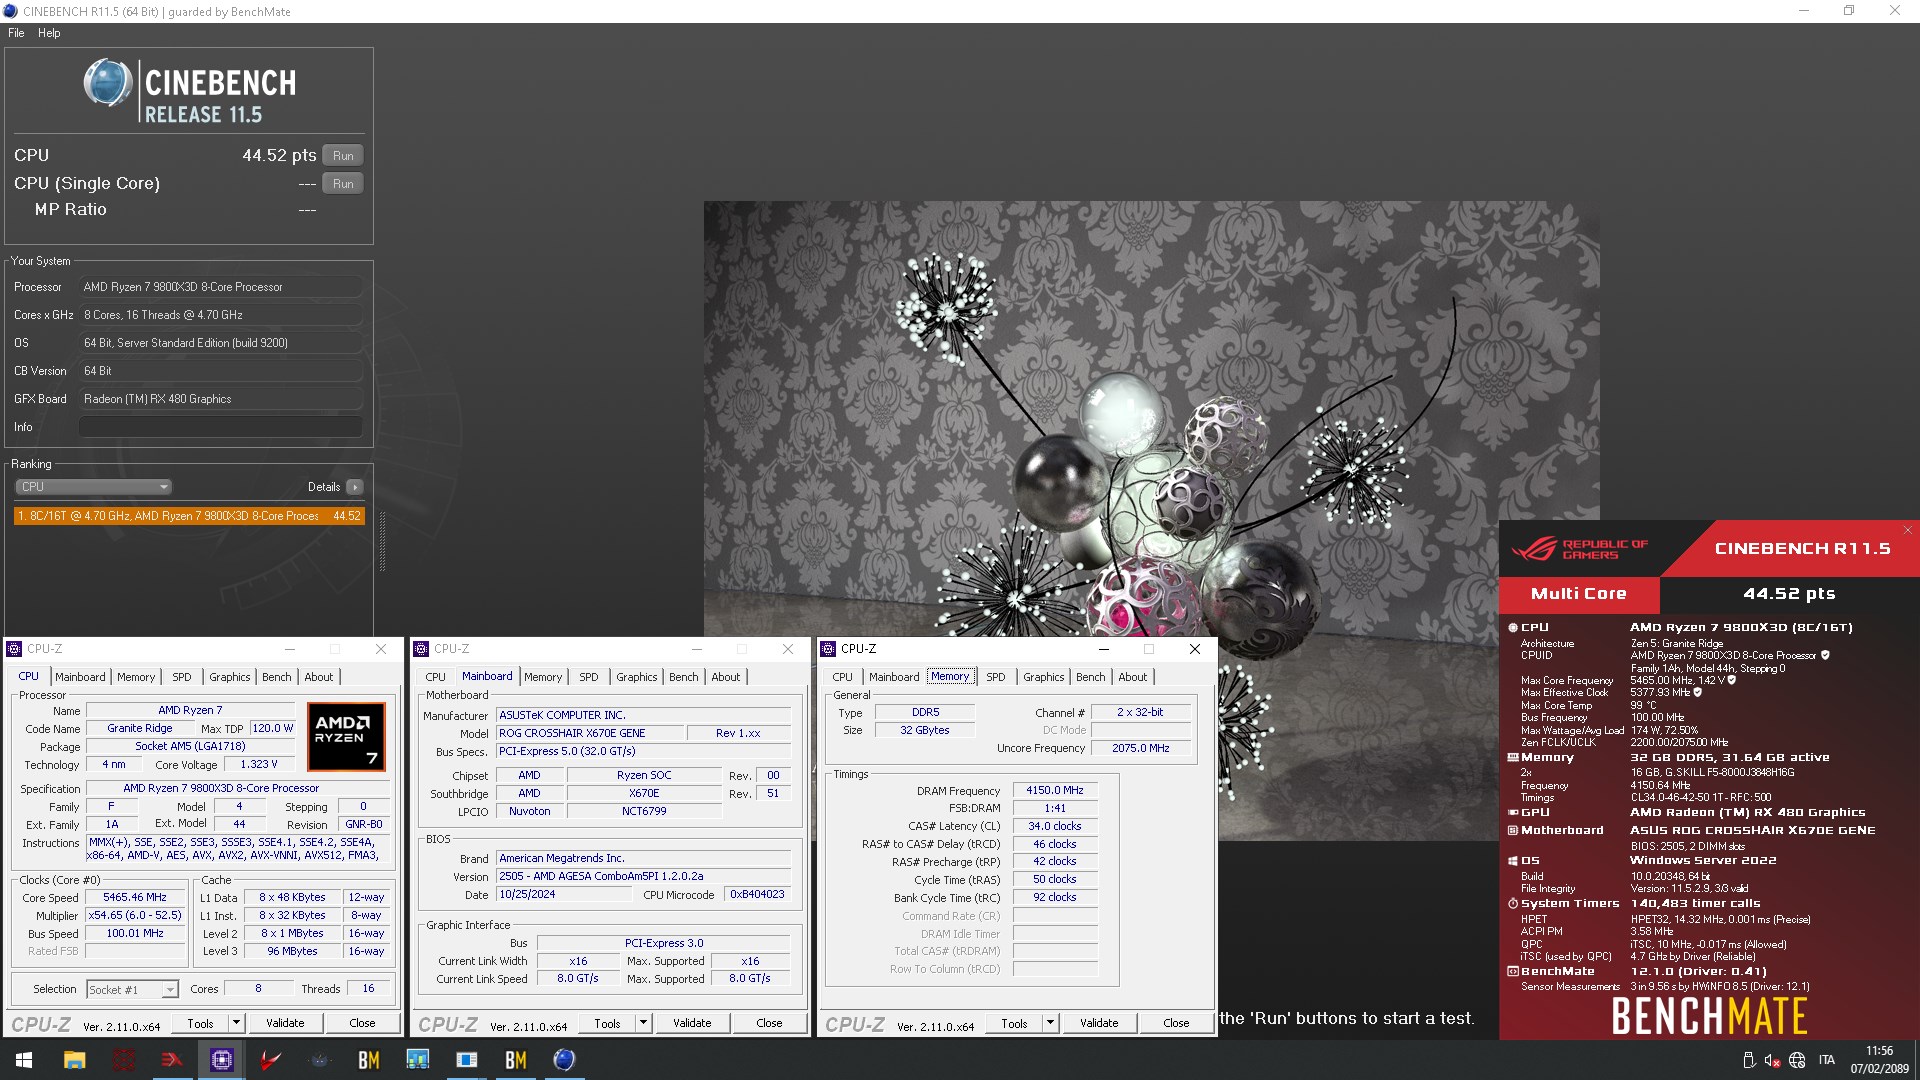Click the System Timers clock icon in the BenchMate panel
1920x1080 pixels.
(x=1513, y=904)
